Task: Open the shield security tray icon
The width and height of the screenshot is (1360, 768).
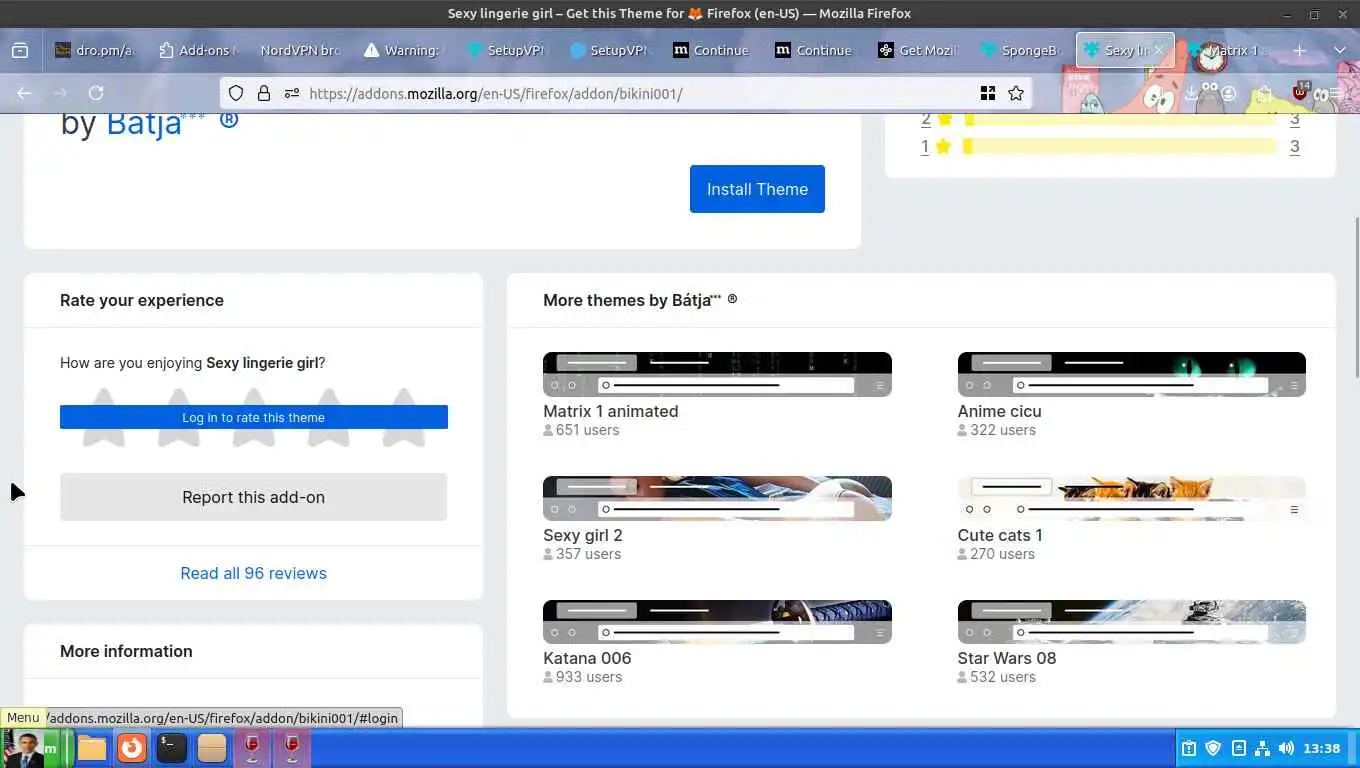Action: click(x=1213, y=748)
